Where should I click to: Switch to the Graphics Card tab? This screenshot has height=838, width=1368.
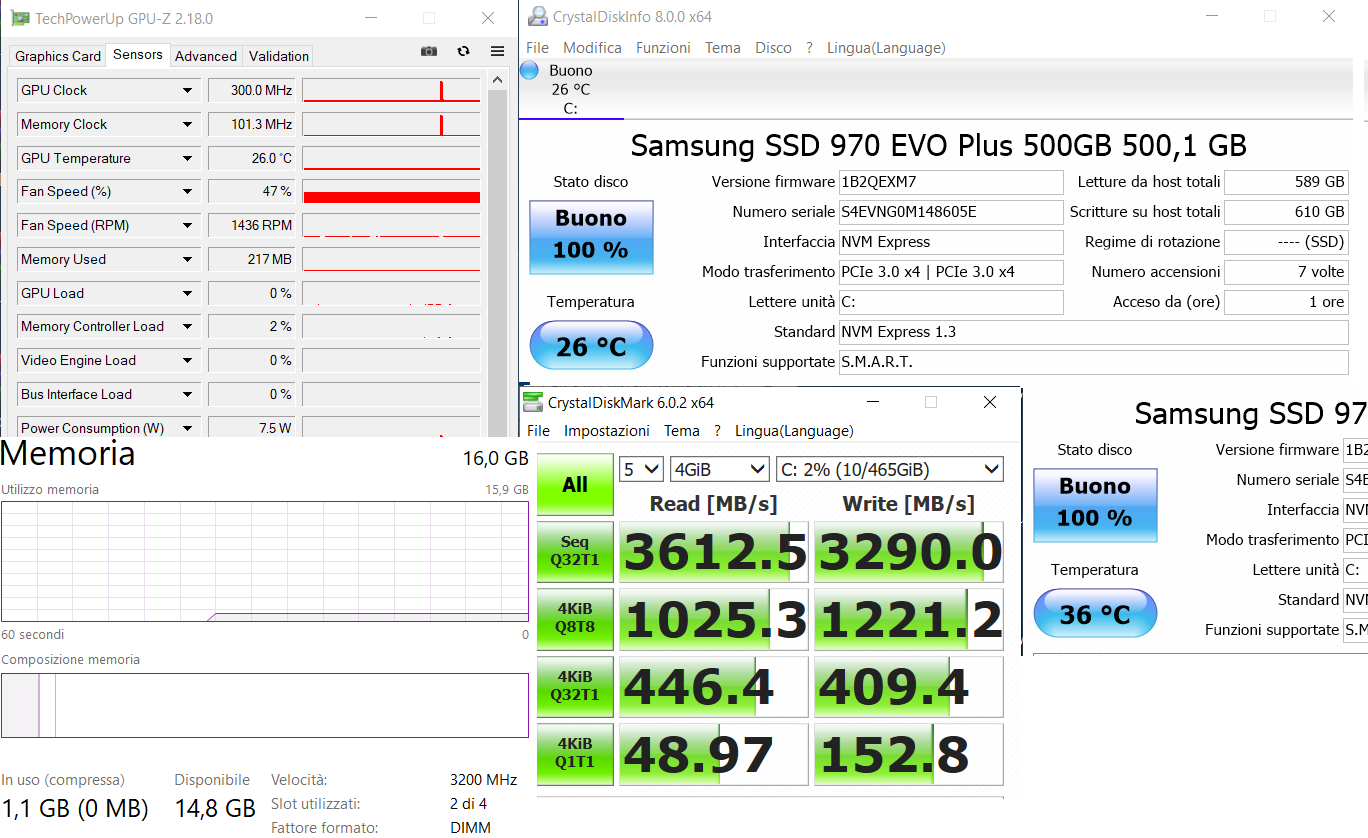point(58,56)
